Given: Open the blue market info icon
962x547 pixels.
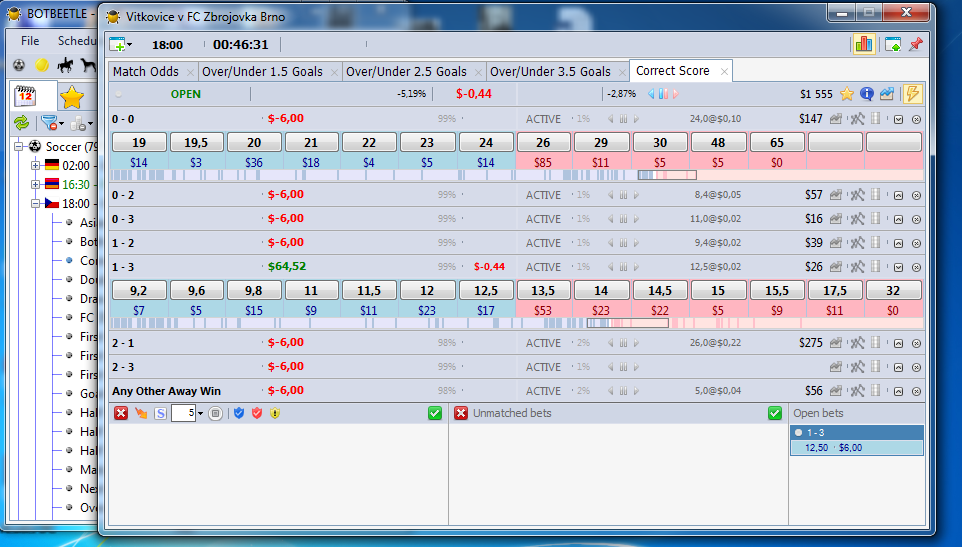Looking at the screenshot, I should (x=866, y=94).
